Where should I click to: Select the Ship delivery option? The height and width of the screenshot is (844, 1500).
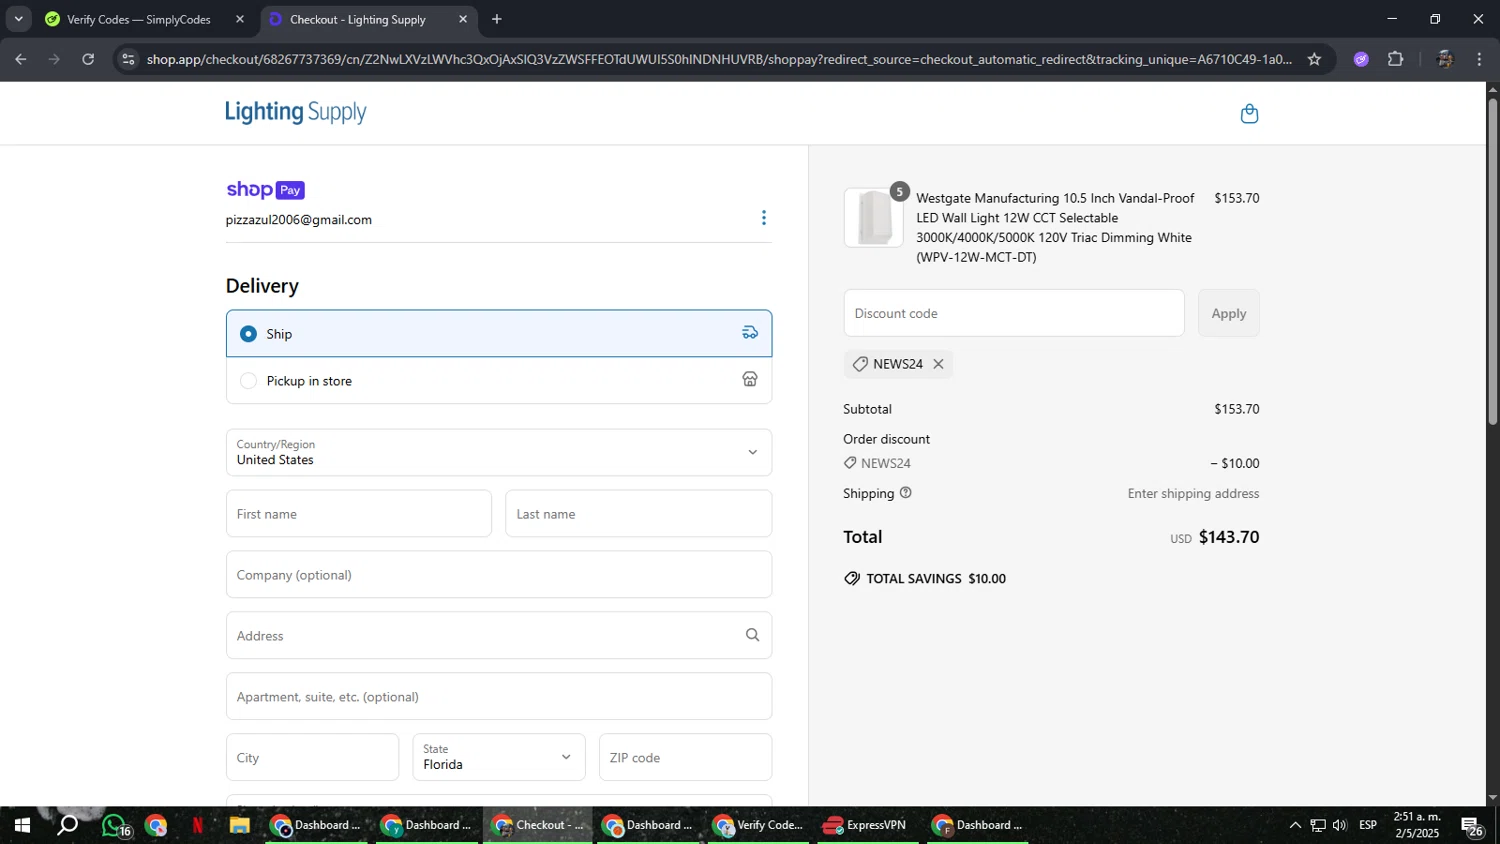point(499,333)
